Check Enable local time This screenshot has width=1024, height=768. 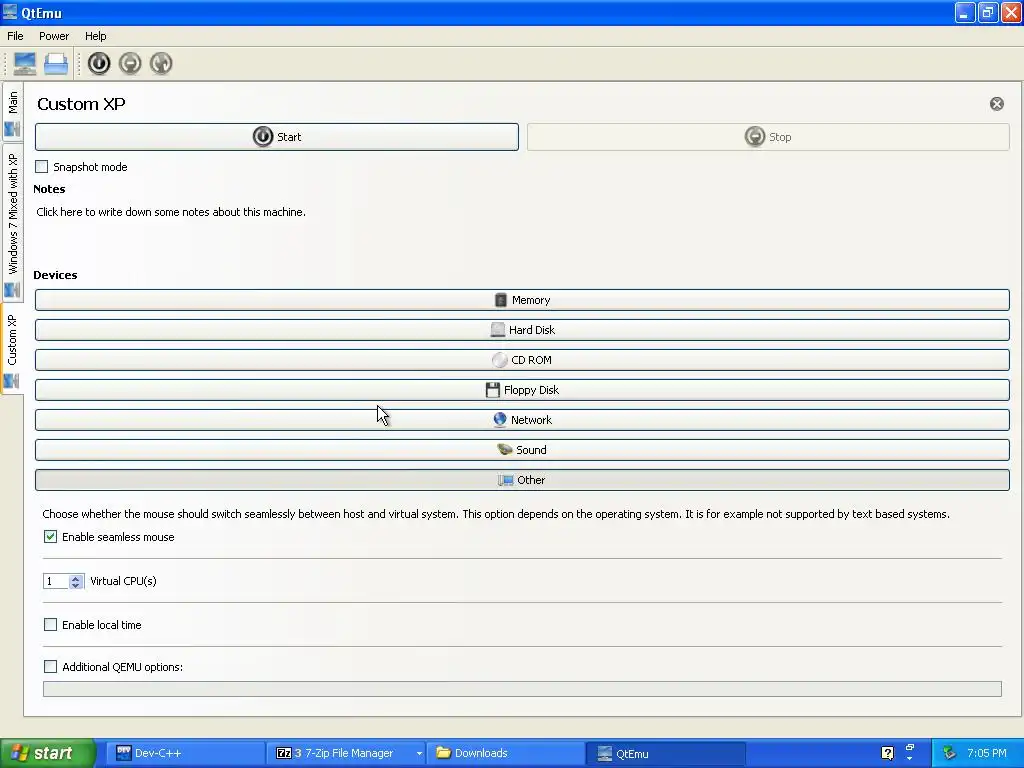tap(50, 624)
